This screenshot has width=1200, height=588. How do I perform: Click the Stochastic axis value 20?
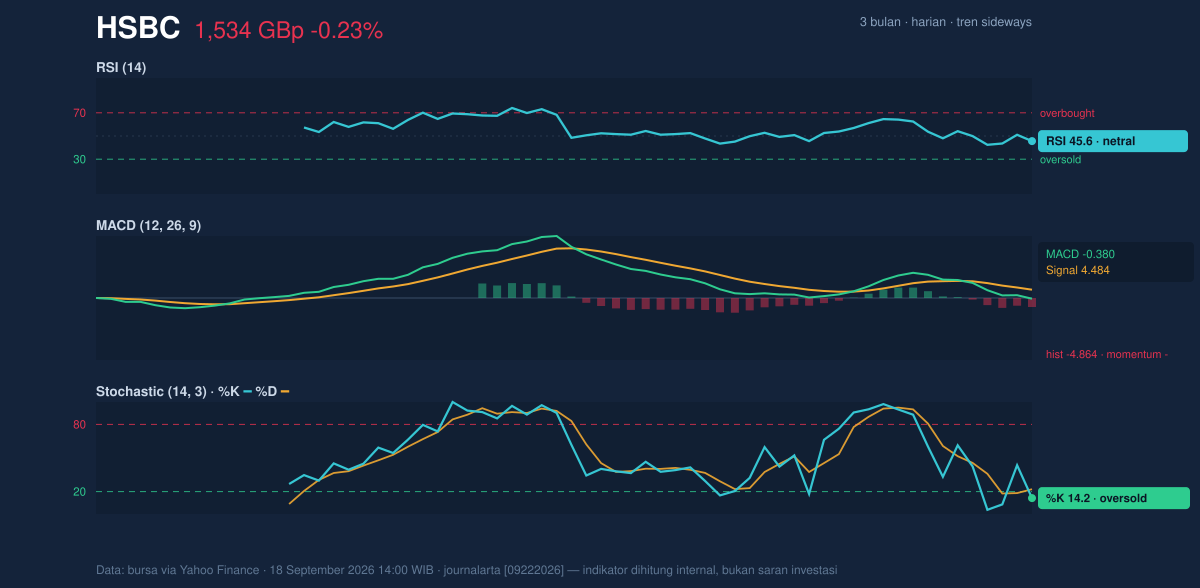79,492
